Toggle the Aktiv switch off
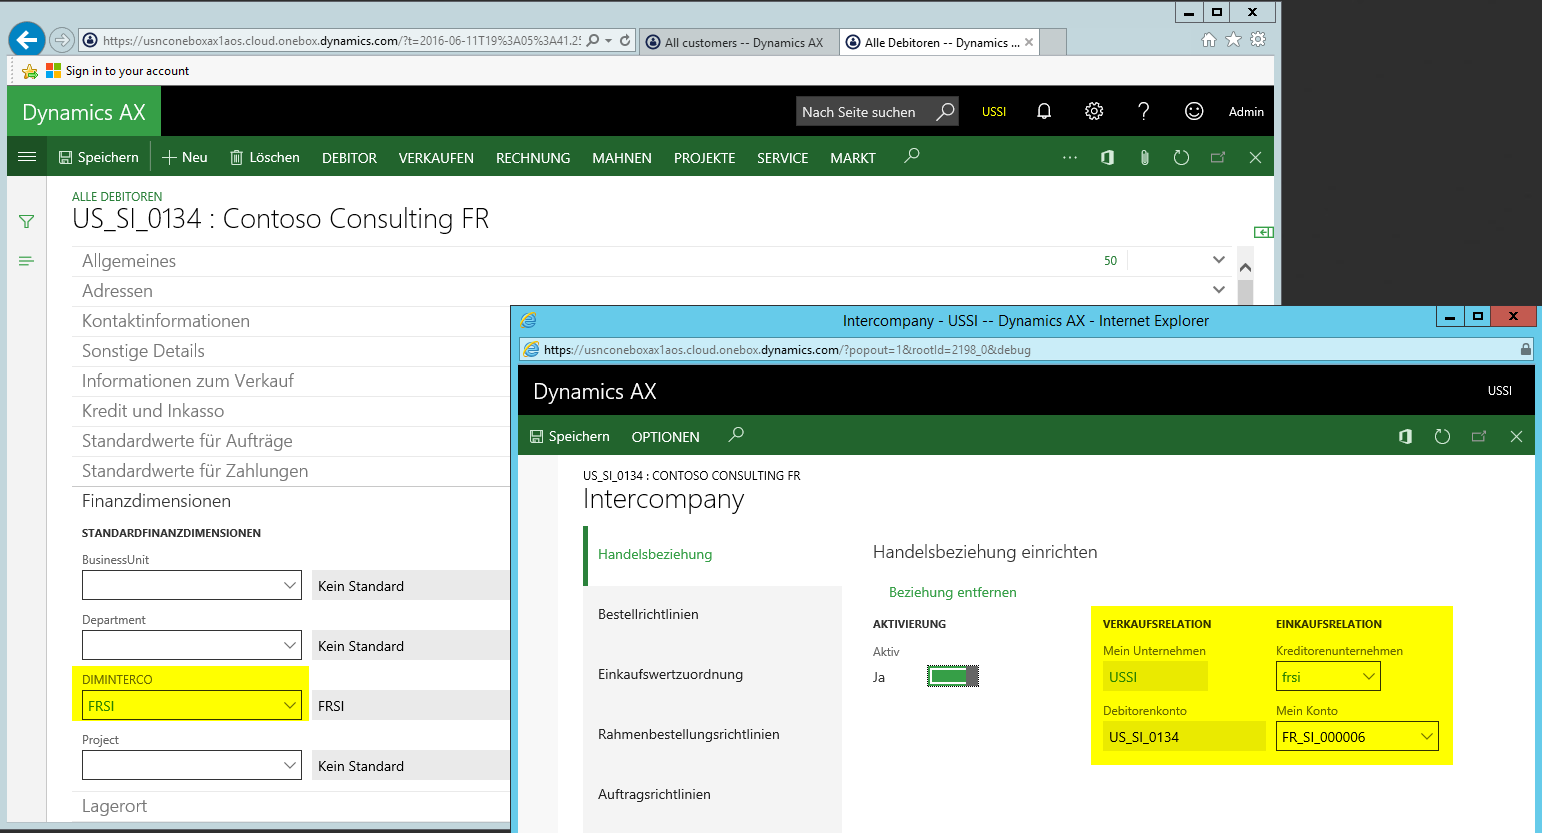Screen dimensions: 1542x833 952,677
